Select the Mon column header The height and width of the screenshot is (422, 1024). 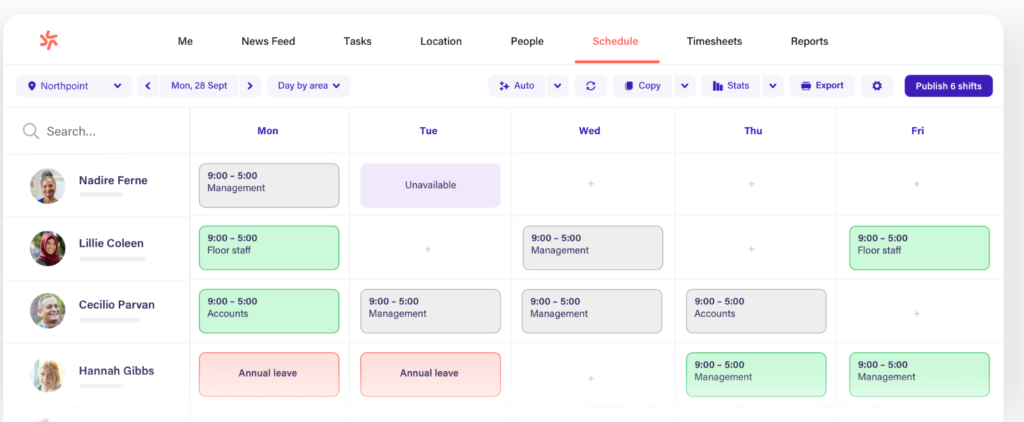point(268,131)
